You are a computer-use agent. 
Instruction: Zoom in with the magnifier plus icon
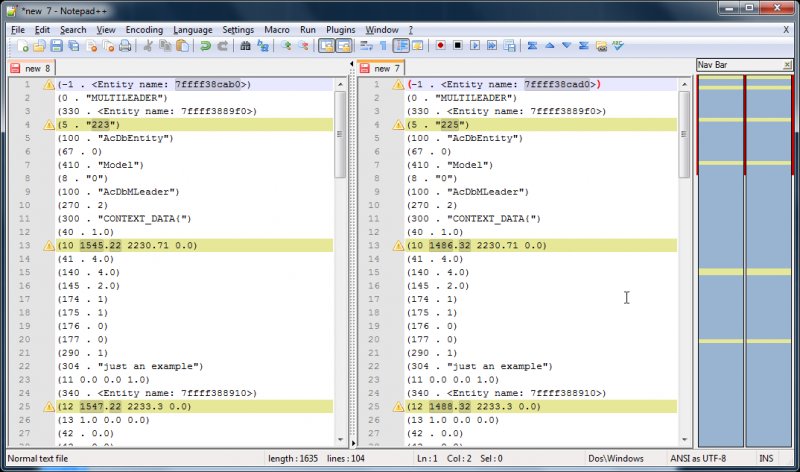coord(286,46)
